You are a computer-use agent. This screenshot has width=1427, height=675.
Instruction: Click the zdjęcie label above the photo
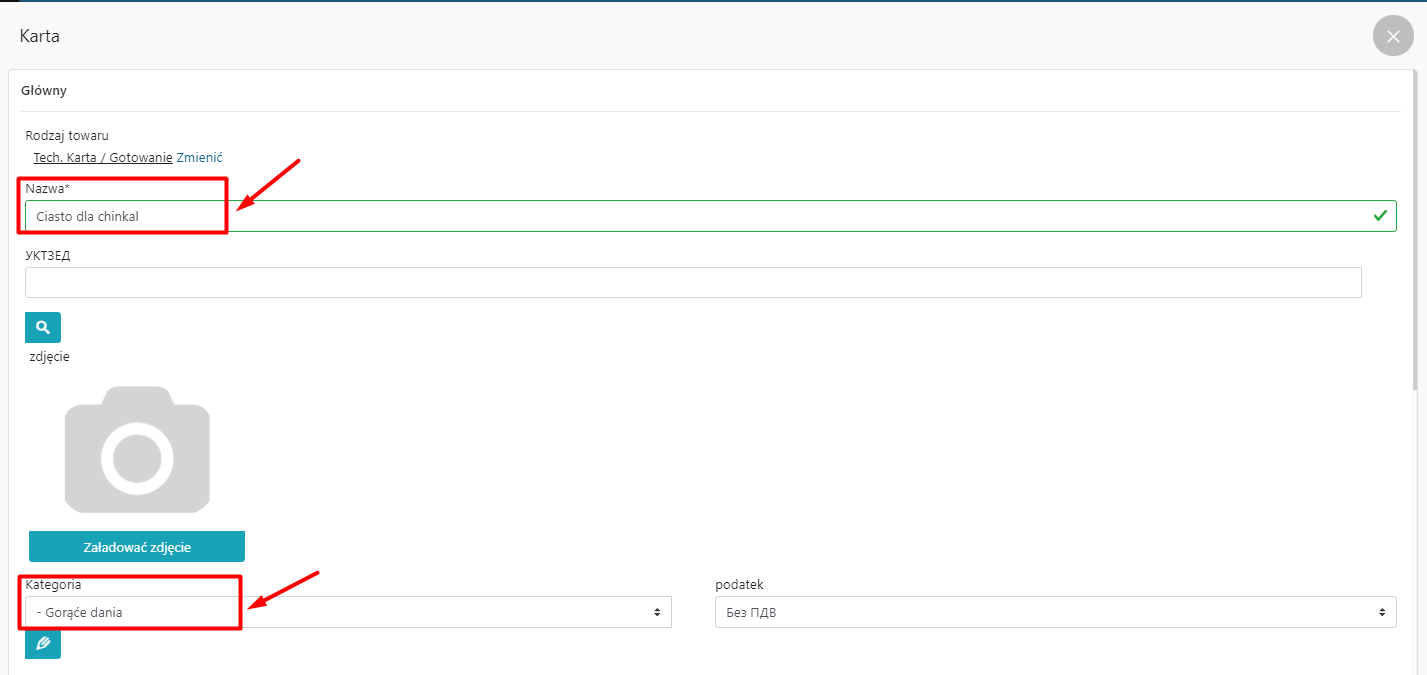coord(49,356)
